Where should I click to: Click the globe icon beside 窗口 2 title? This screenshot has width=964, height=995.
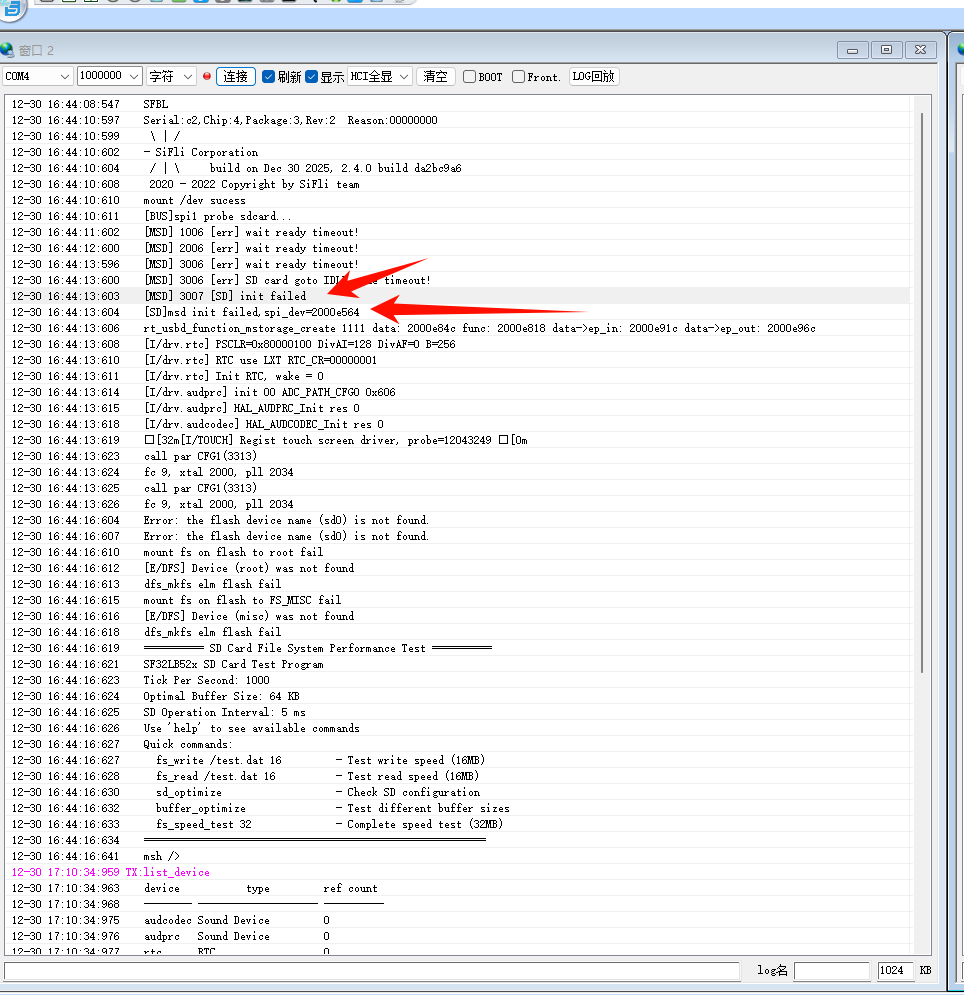click(x=8, y=50)
